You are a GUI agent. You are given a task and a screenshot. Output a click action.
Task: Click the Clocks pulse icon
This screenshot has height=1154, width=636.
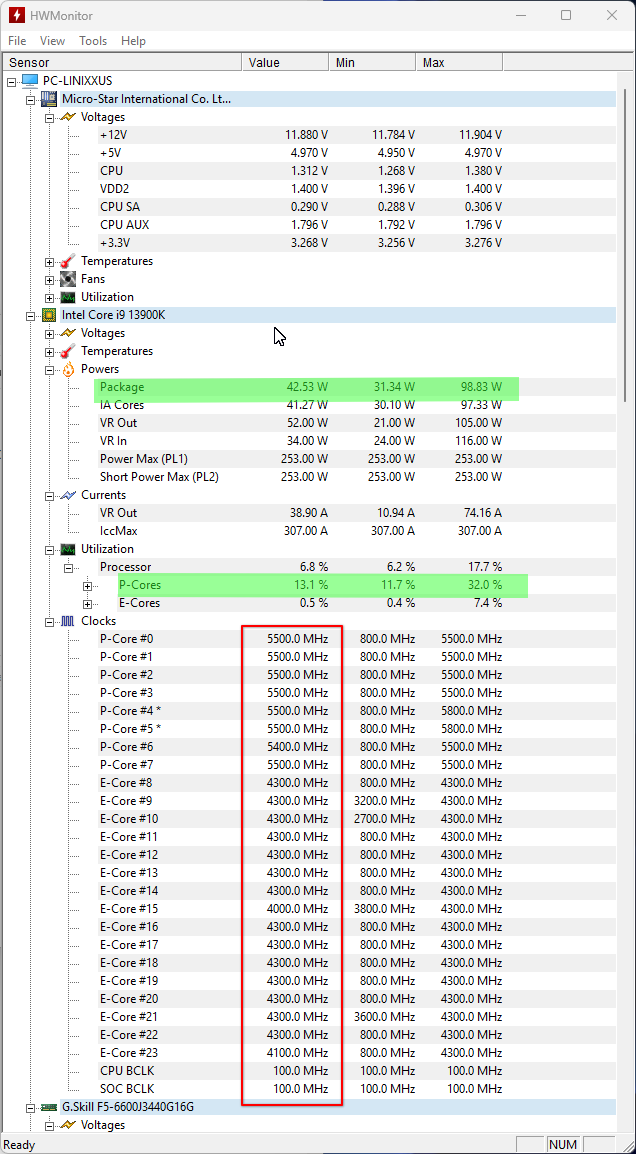point(68,620)
